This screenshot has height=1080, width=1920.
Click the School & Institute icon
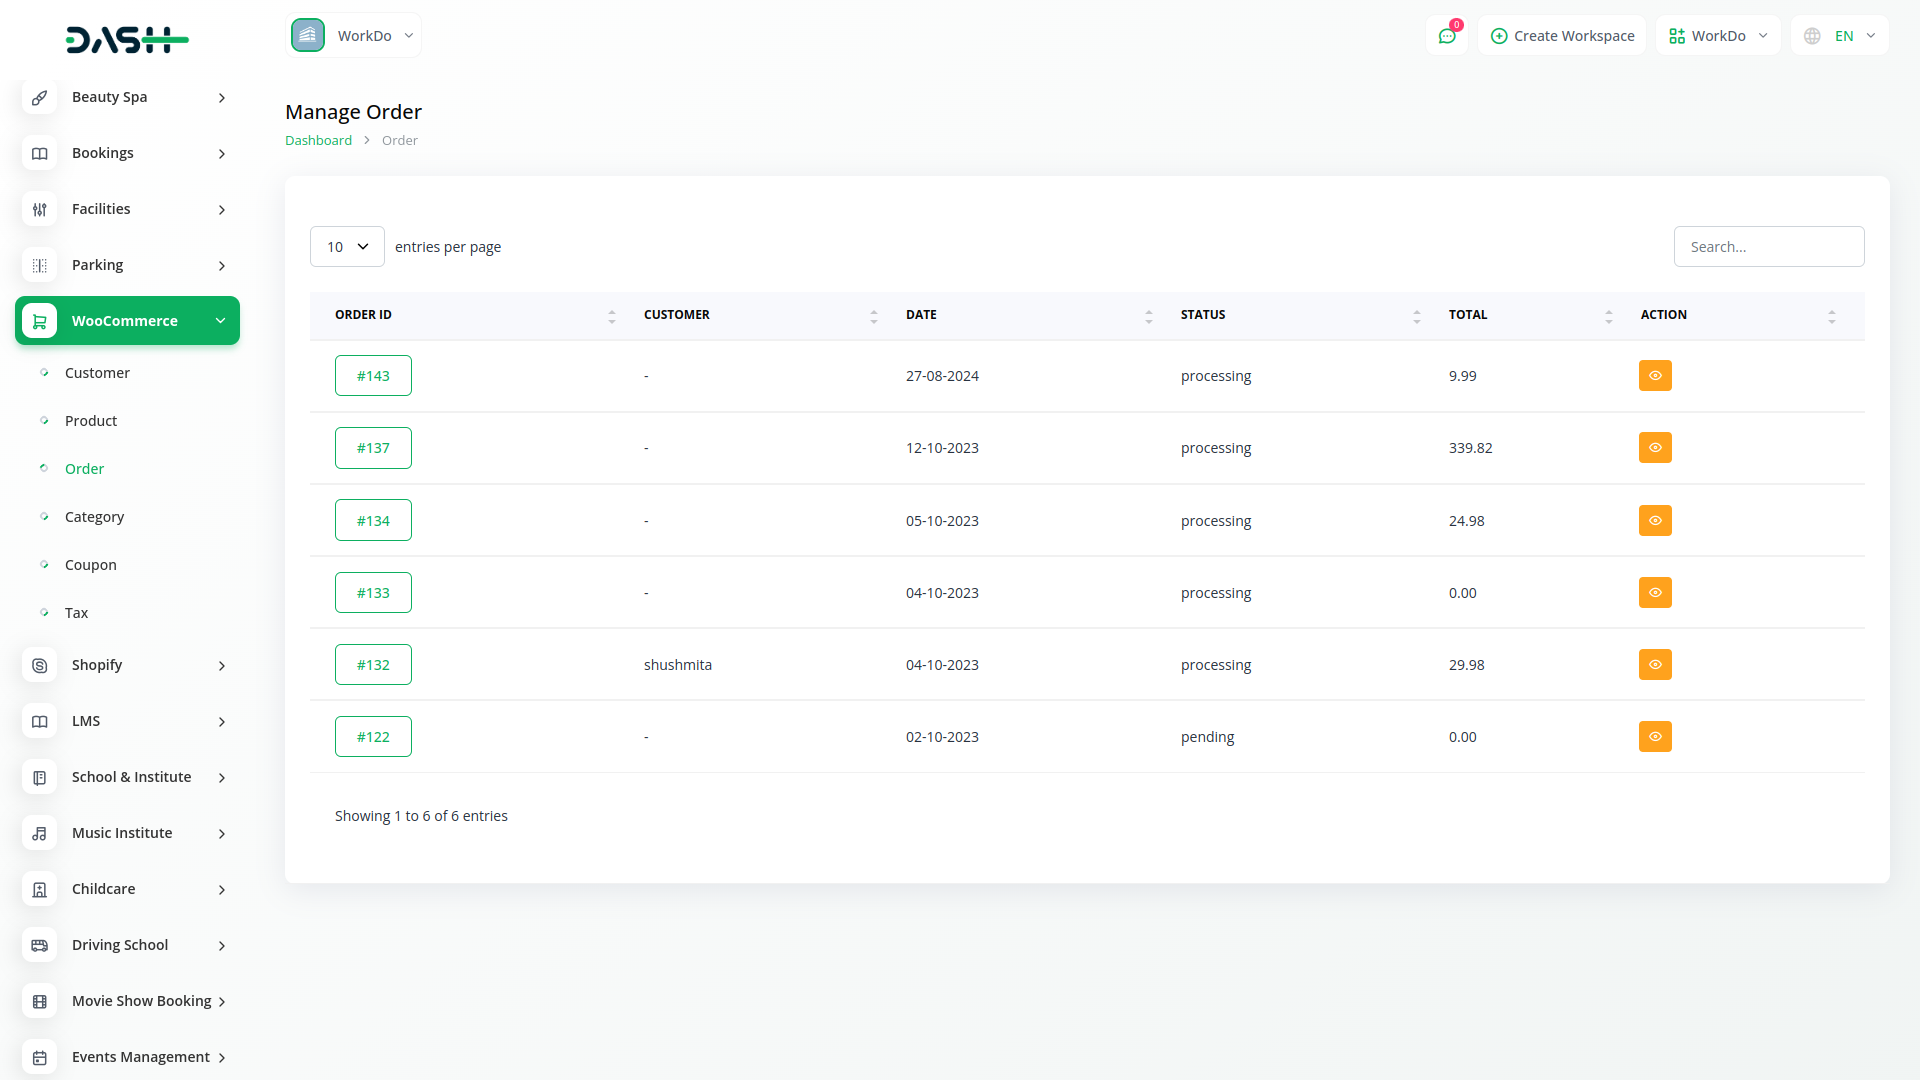[39, 777]
